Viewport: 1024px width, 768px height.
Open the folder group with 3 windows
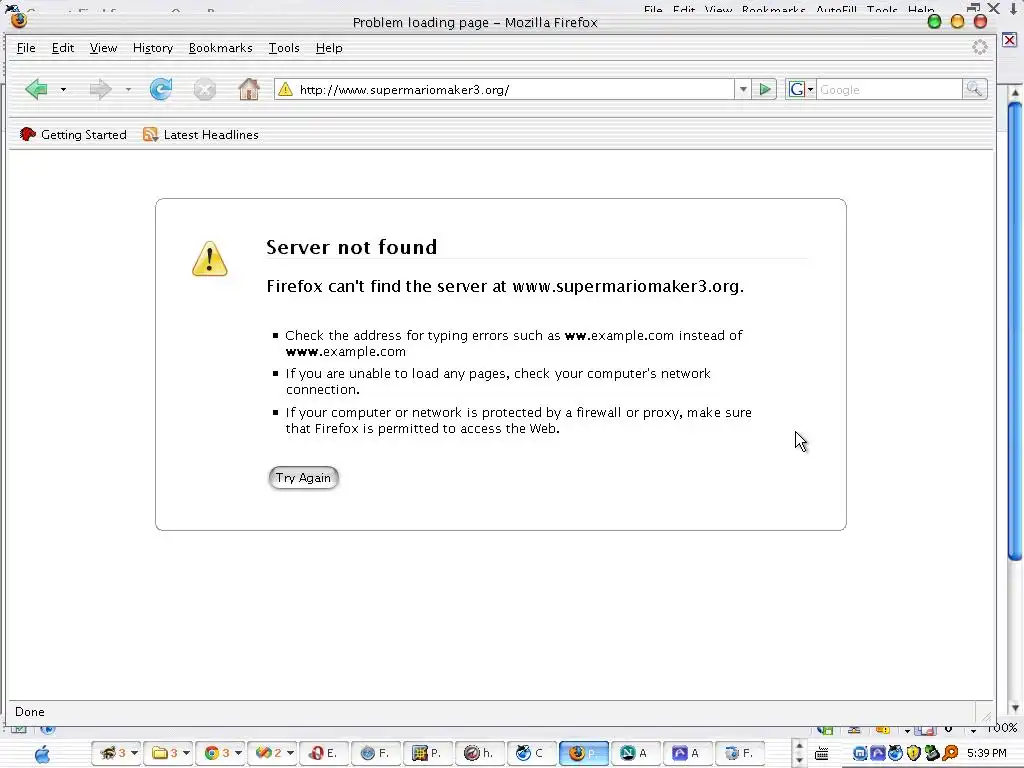tap(168, 753)
